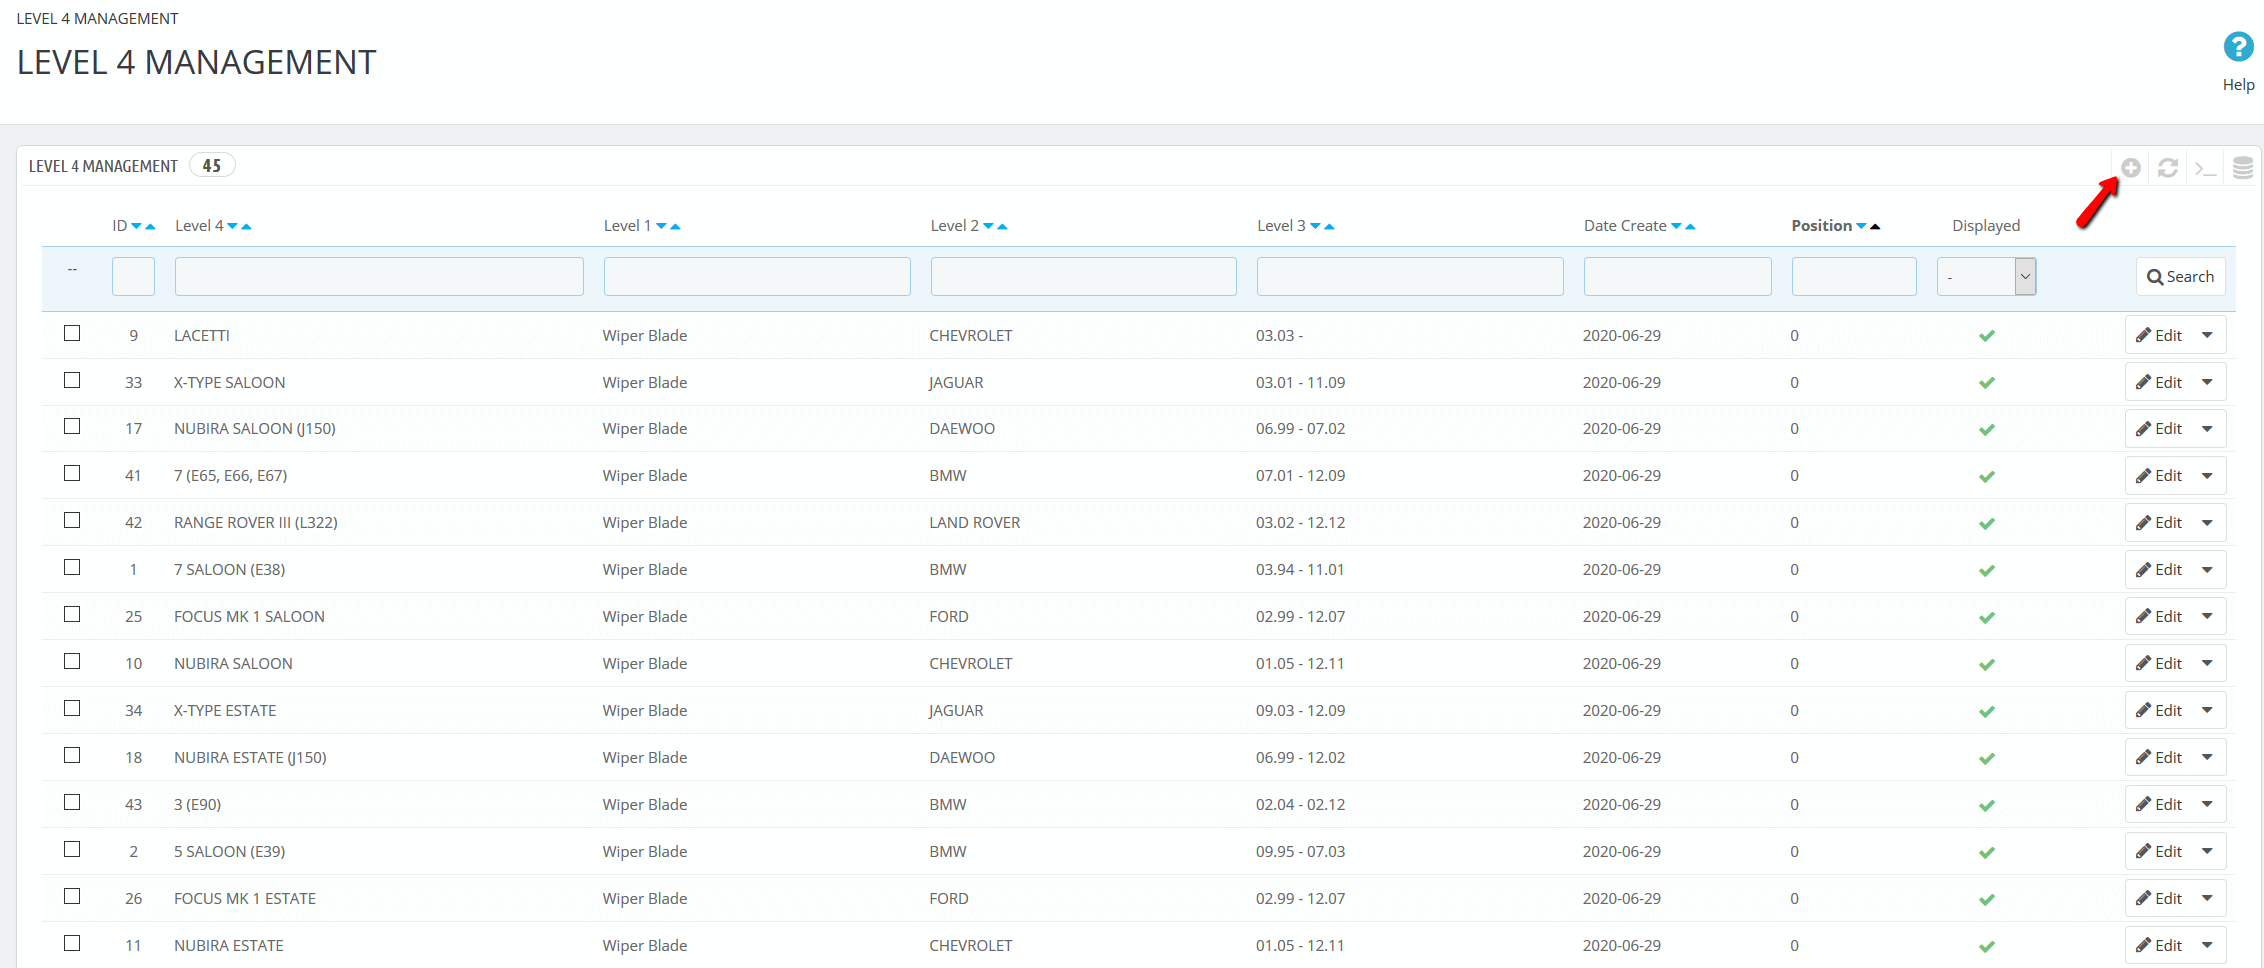Click the Add new Level 4 icon
Image resolution: width=2264 pixels, height=968 pixels.
coord(2131,167)
